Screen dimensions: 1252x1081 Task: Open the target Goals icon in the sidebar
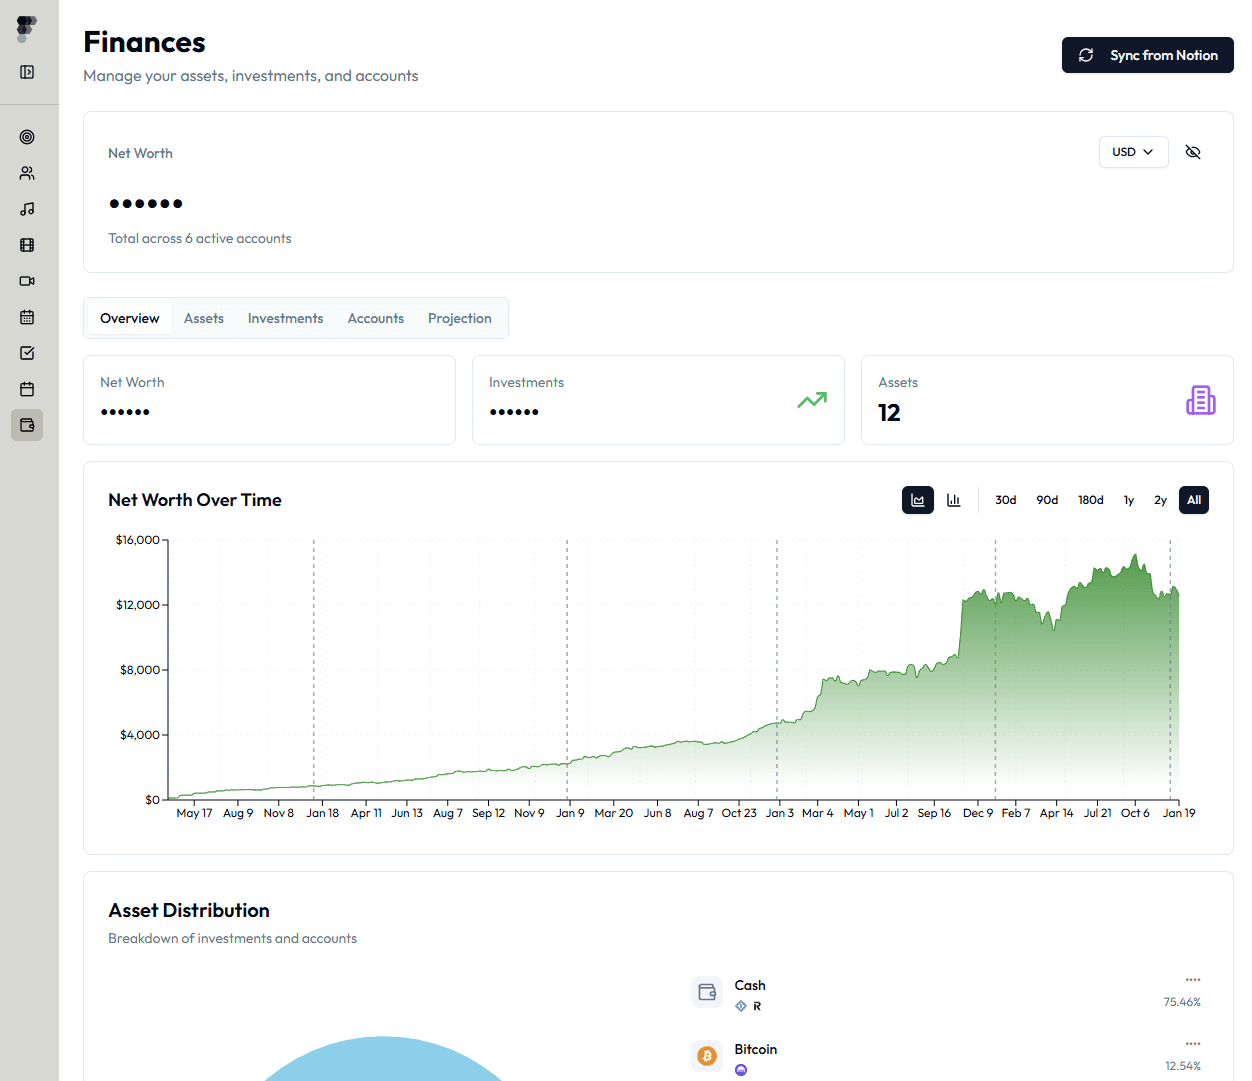[27, 137]
